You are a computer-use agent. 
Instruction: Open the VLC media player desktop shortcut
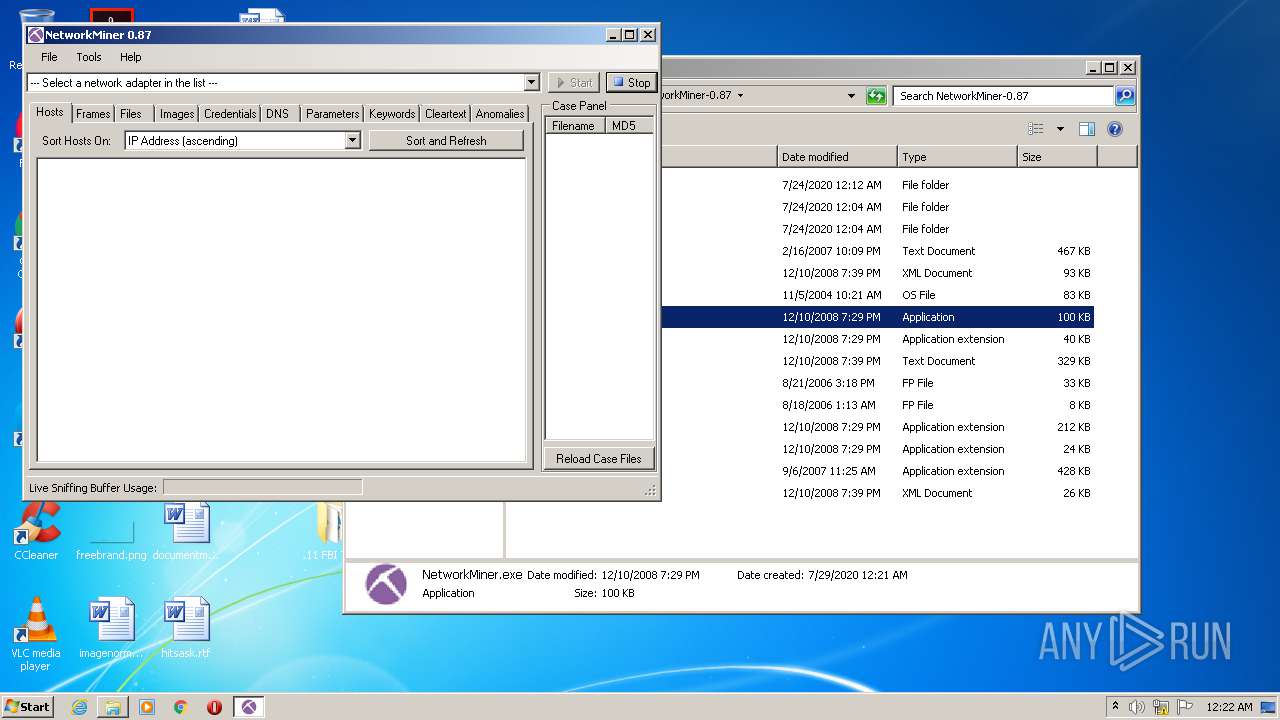(x=36, y=634)
